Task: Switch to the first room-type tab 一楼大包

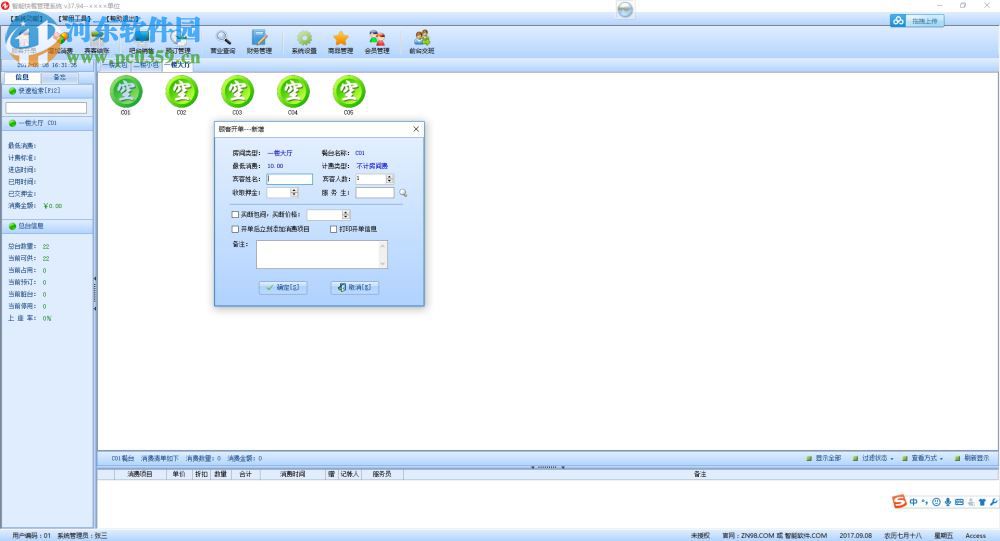Action: click(116, 64)
